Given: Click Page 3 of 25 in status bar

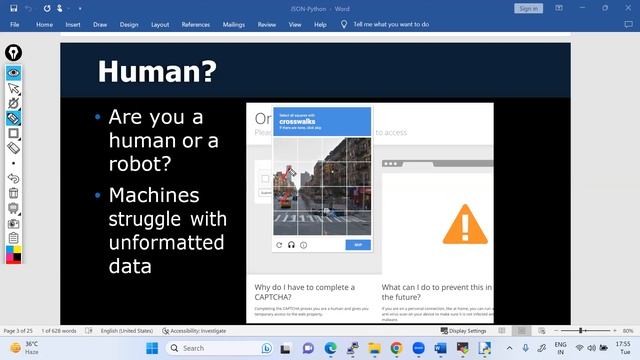Looking at the screenshot, I should click(x=18, y=331).
